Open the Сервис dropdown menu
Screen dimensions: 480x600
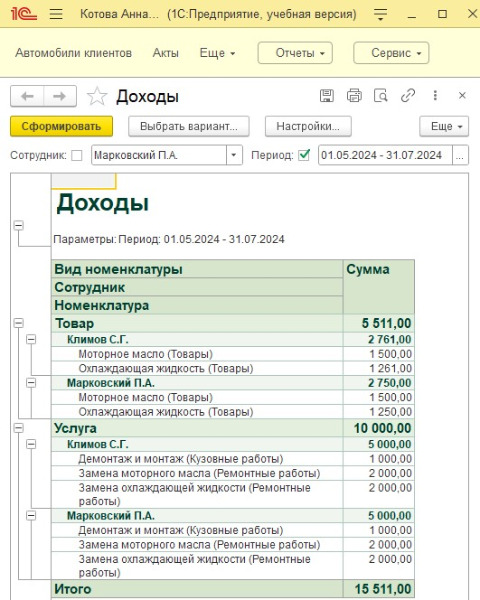point(391,53)
